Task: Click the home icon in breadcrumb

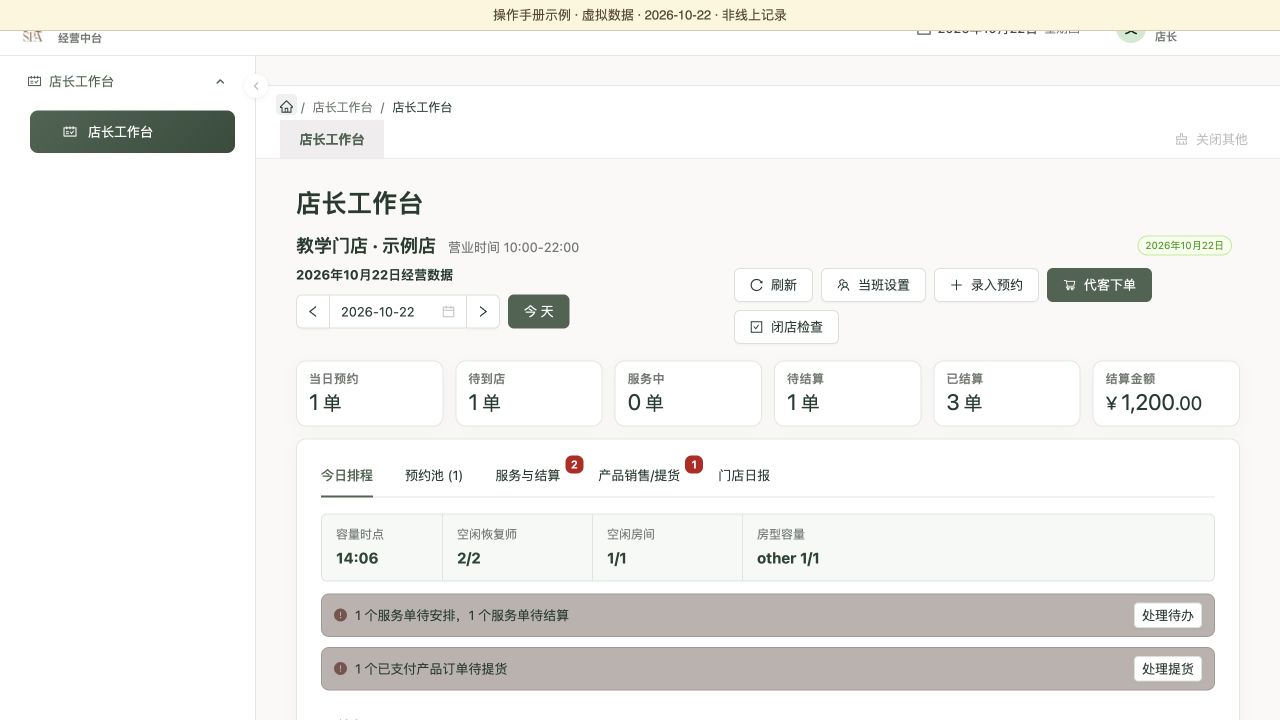Action: (287, 107)
